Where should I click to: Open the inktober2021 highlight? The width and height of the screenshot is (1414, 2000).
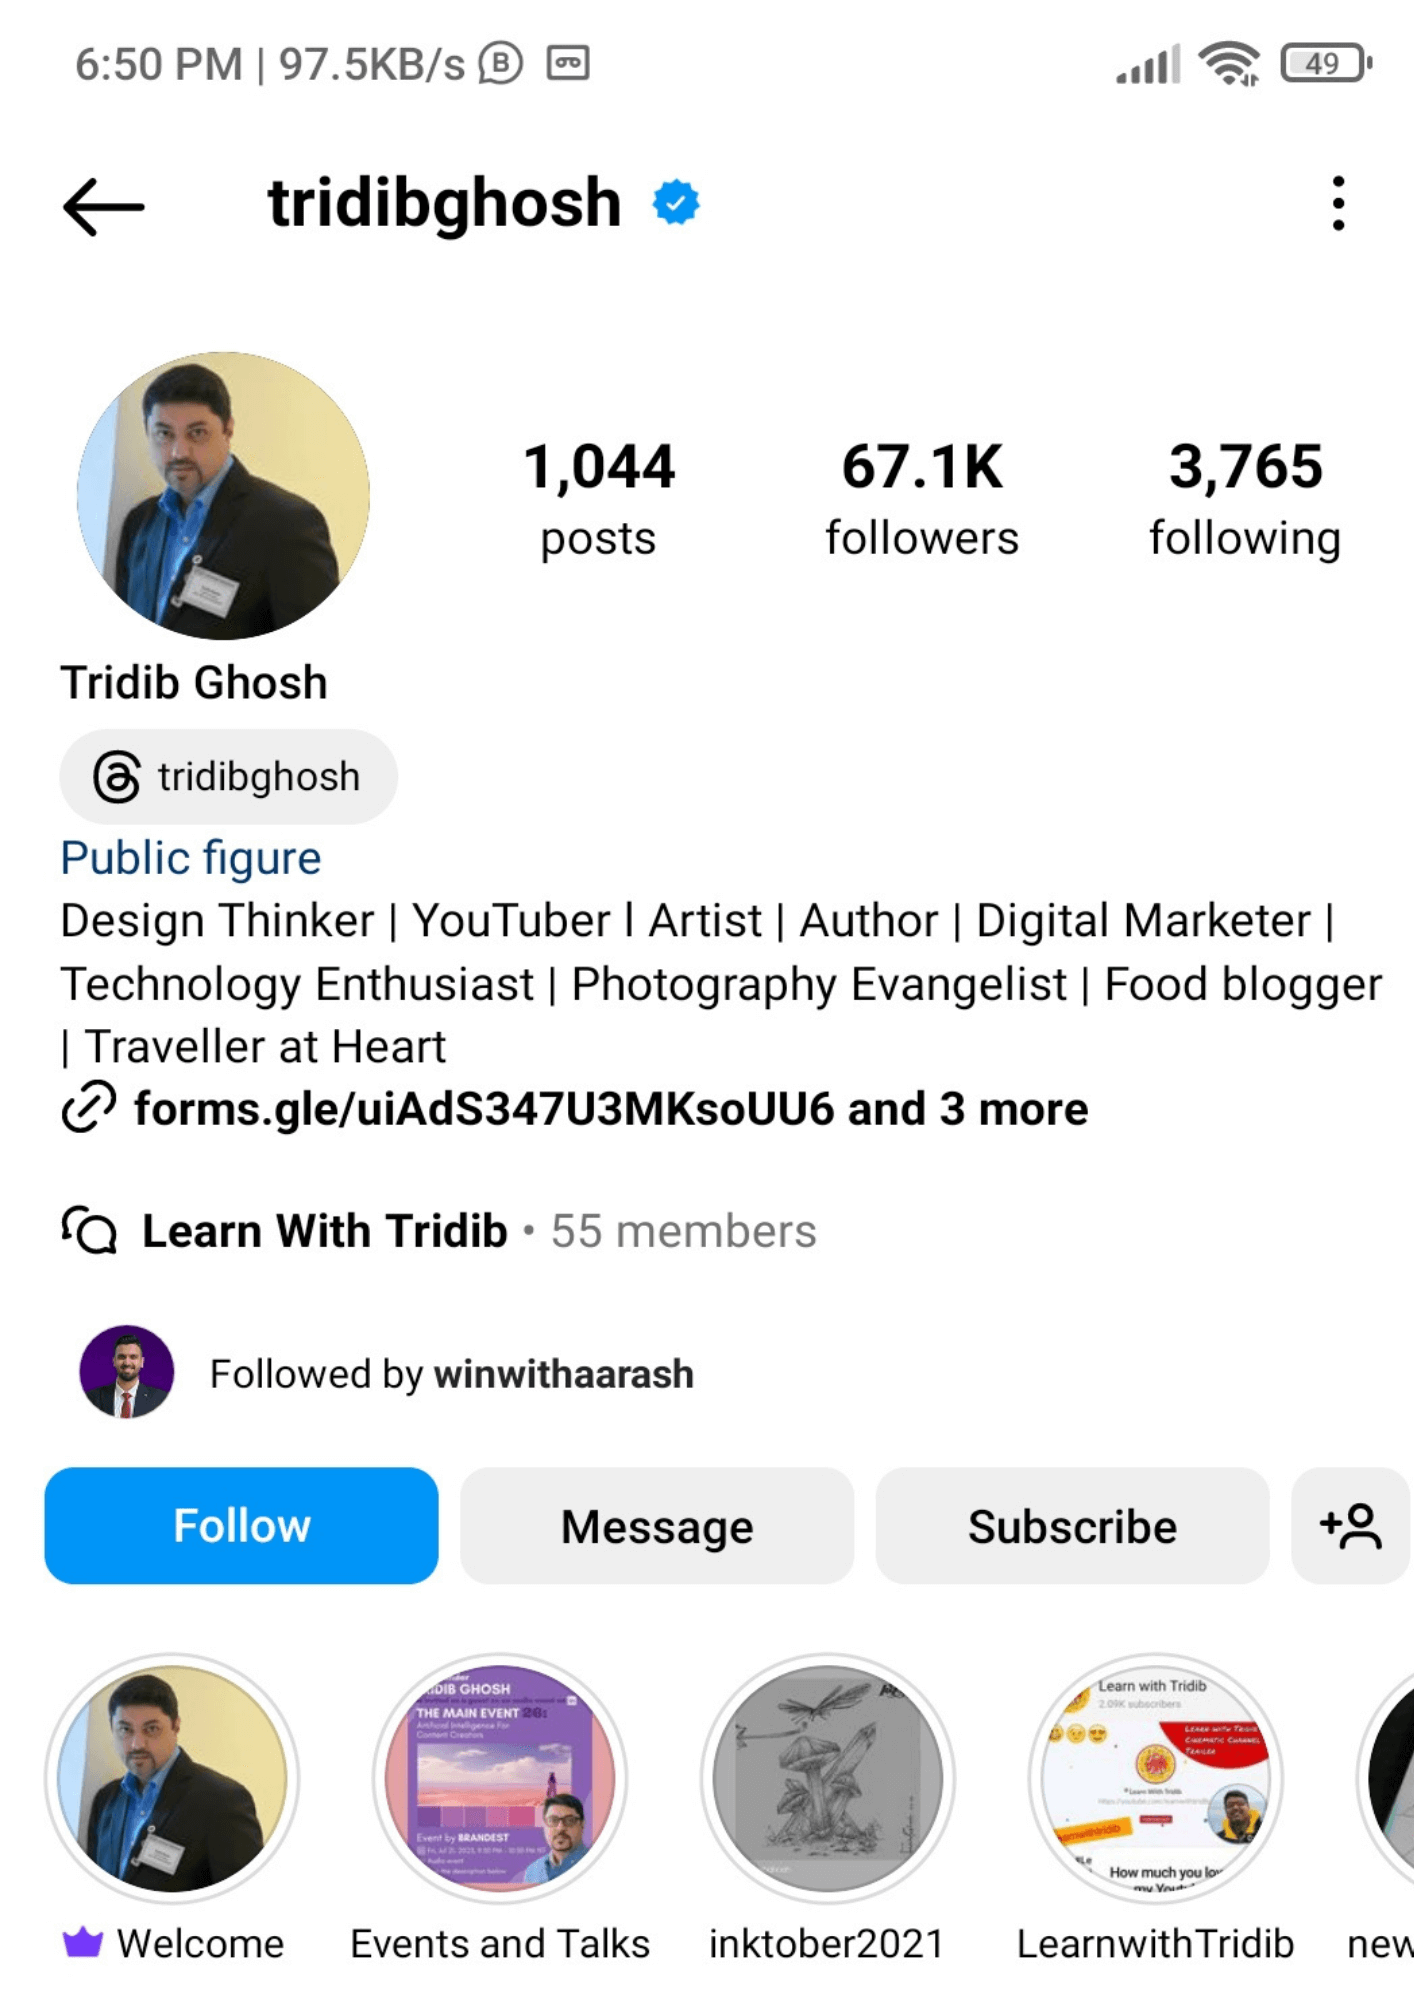(x=827, y=1779)
